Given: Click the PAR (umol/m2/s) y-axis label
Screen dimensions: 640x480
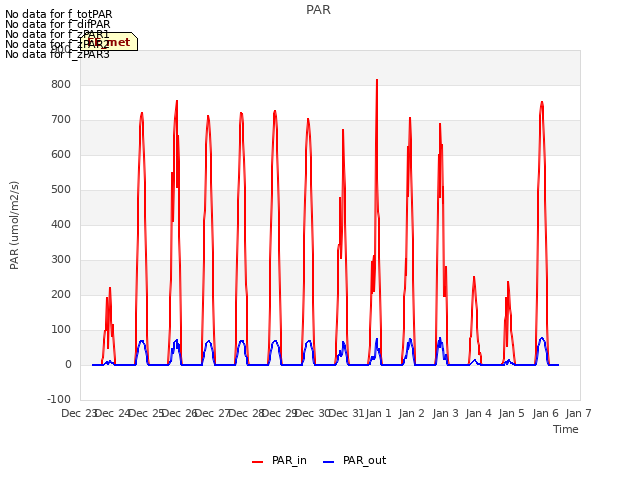Looking at the screenshot, I should pos(14,225).
